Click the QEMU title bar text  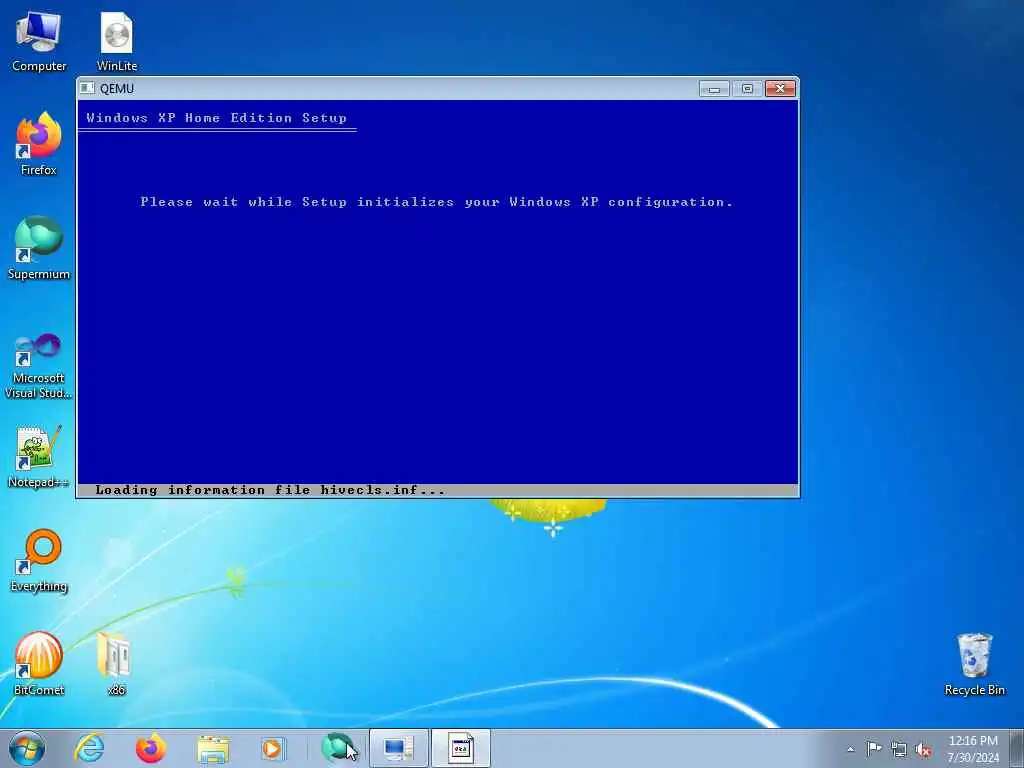click(117, 88)
